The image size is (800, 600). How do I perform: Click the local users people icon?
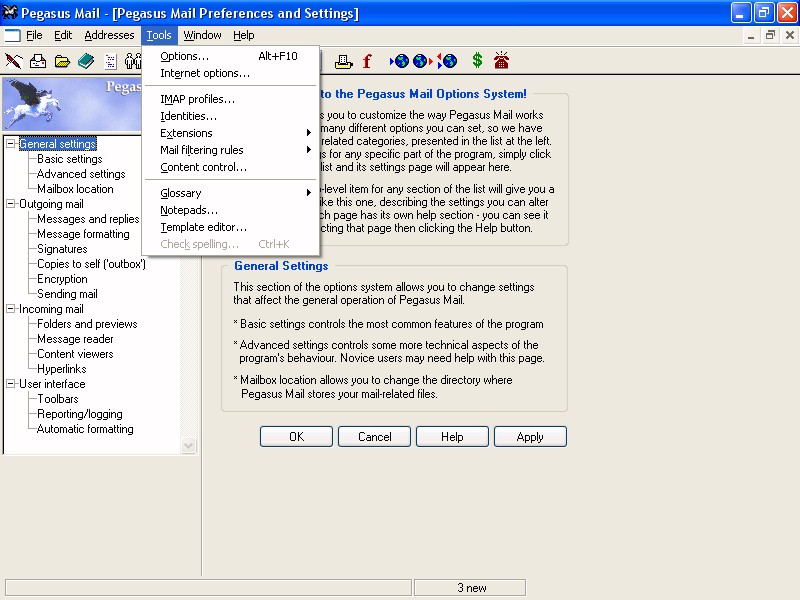(133, 61)
